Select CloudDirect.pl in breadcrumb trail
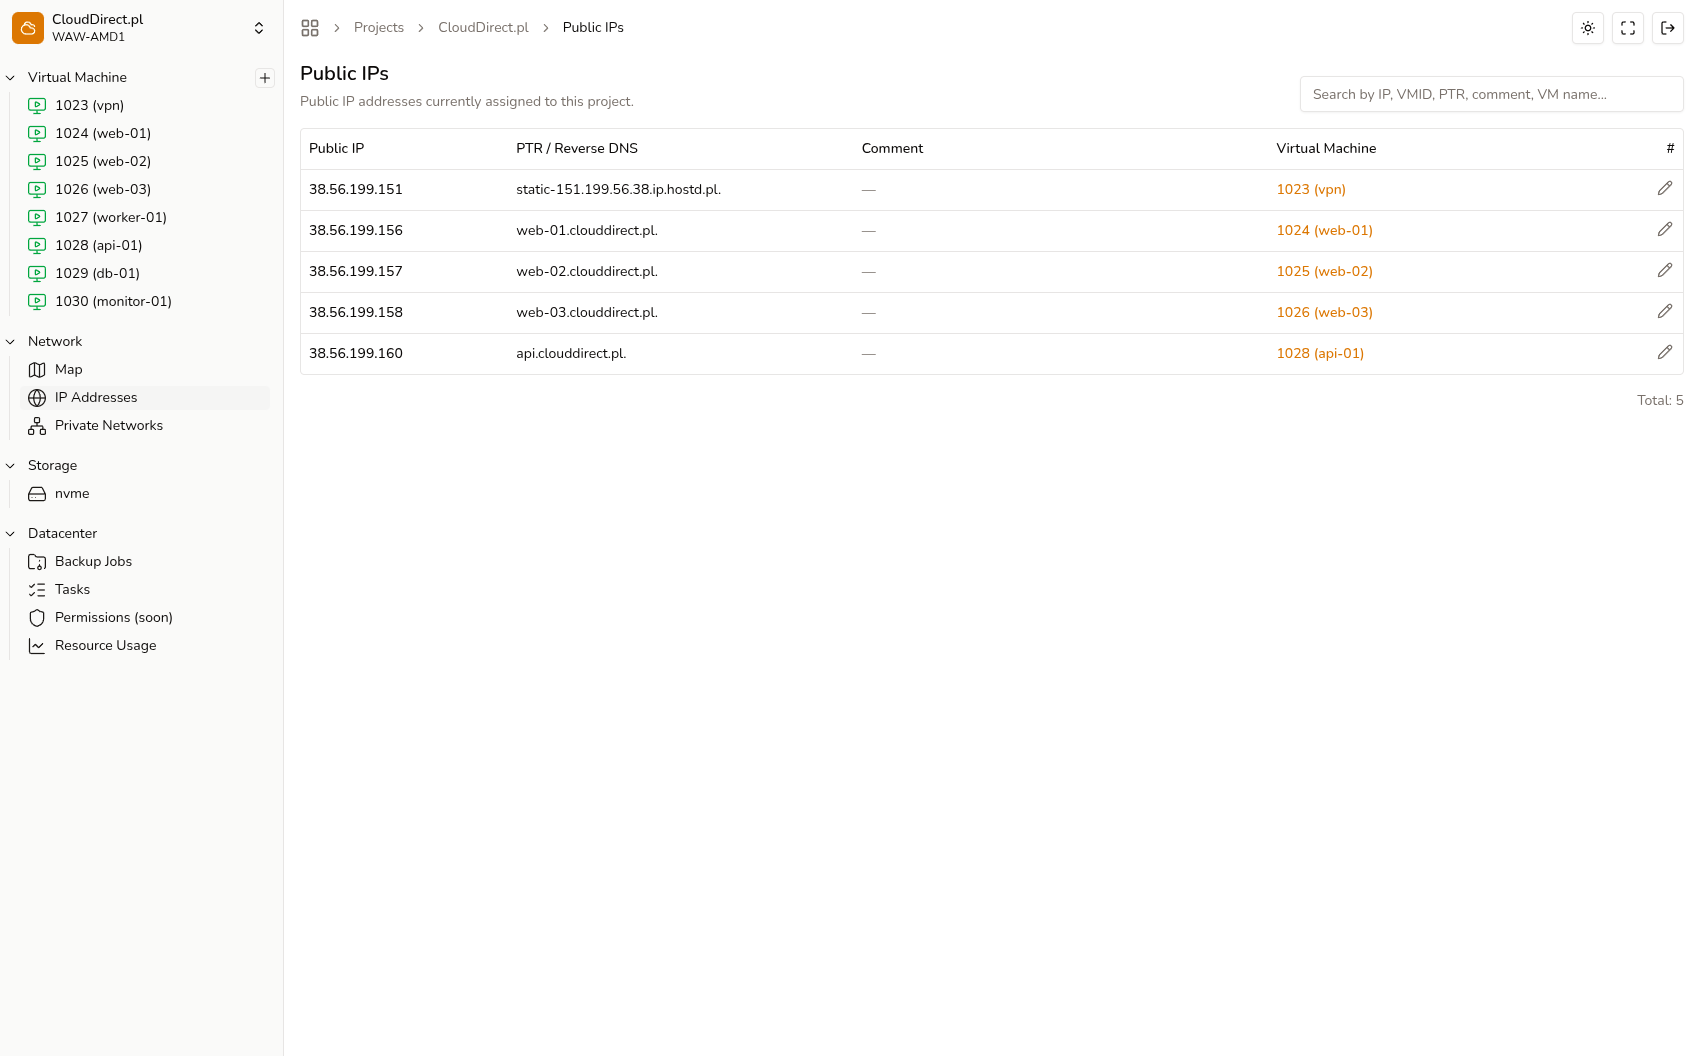 [483, 27]
